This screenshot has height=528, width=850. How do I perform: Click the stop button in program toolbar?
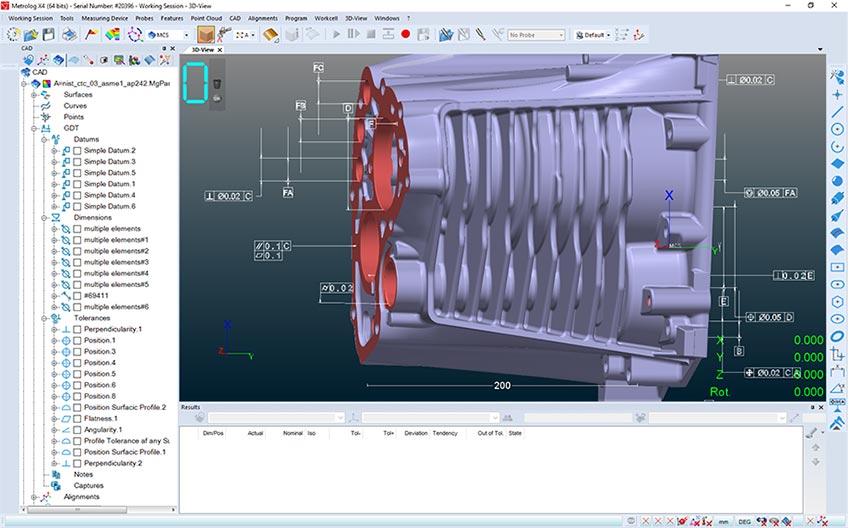[371, 35]
